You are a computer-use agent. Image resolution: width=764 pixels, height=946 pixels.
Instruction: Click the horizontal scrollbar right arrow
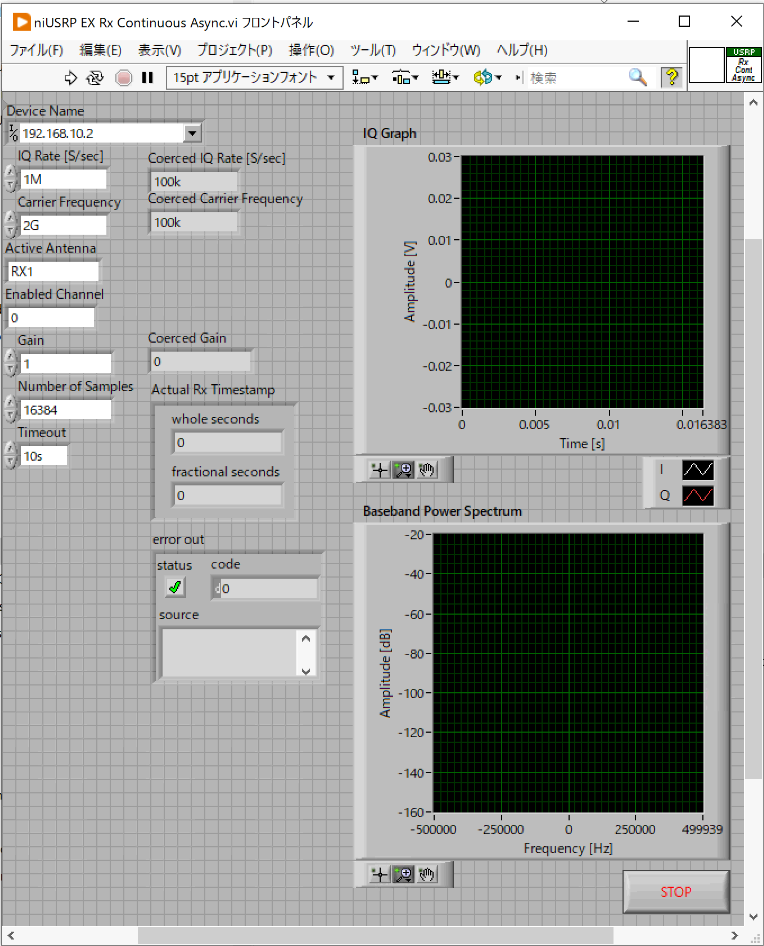click(x=734, y=936)
